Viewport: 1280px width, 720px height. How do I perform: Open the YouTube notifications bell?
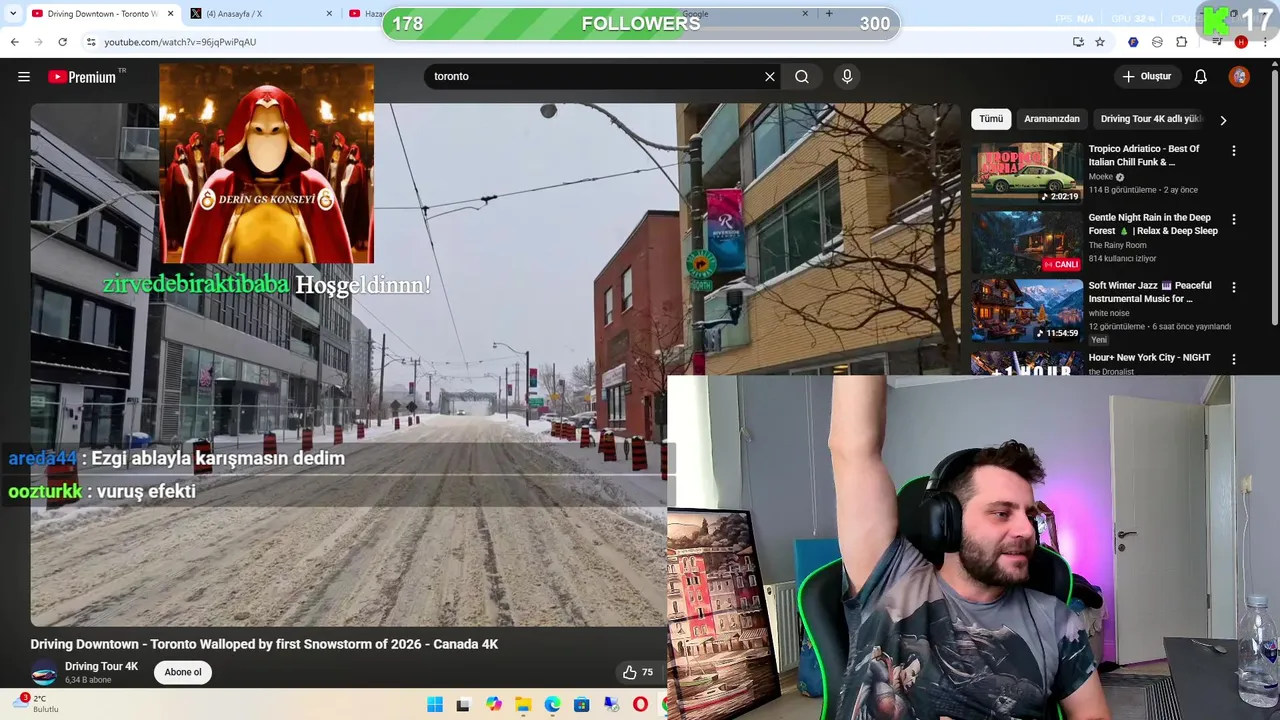pos(1200,76)
